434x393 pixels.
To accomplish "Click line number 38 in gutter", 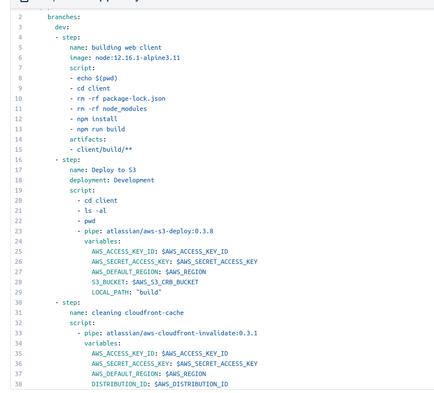I will (18, 384).
